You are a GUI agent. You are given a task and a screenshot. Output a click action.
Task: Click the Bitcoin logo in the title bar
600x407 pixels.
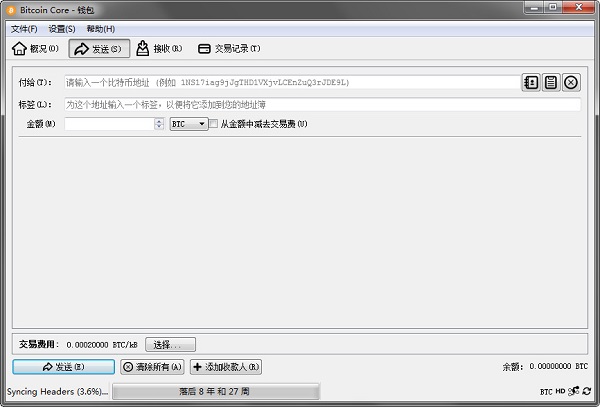tap(11, 10)
